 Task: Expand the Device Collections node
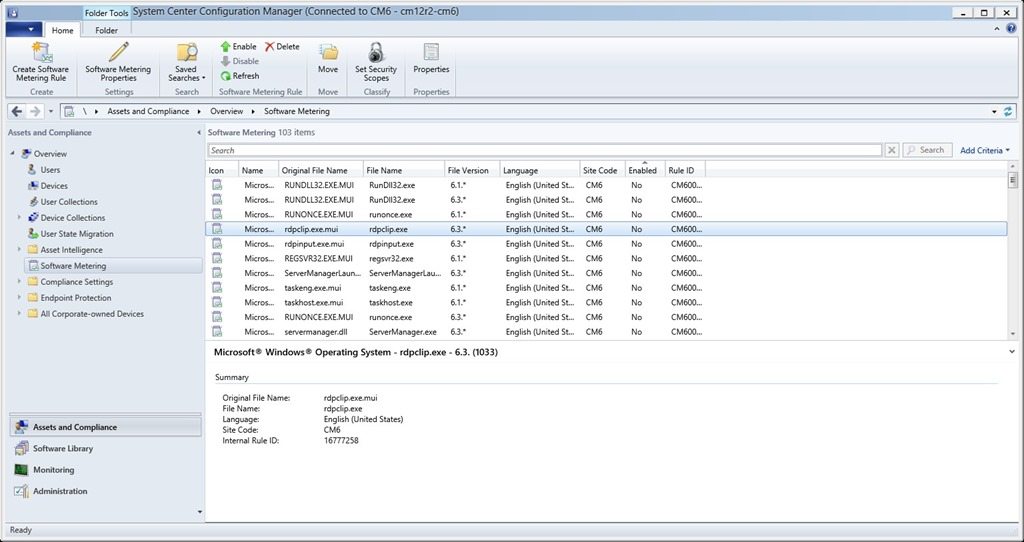point(20,217)
